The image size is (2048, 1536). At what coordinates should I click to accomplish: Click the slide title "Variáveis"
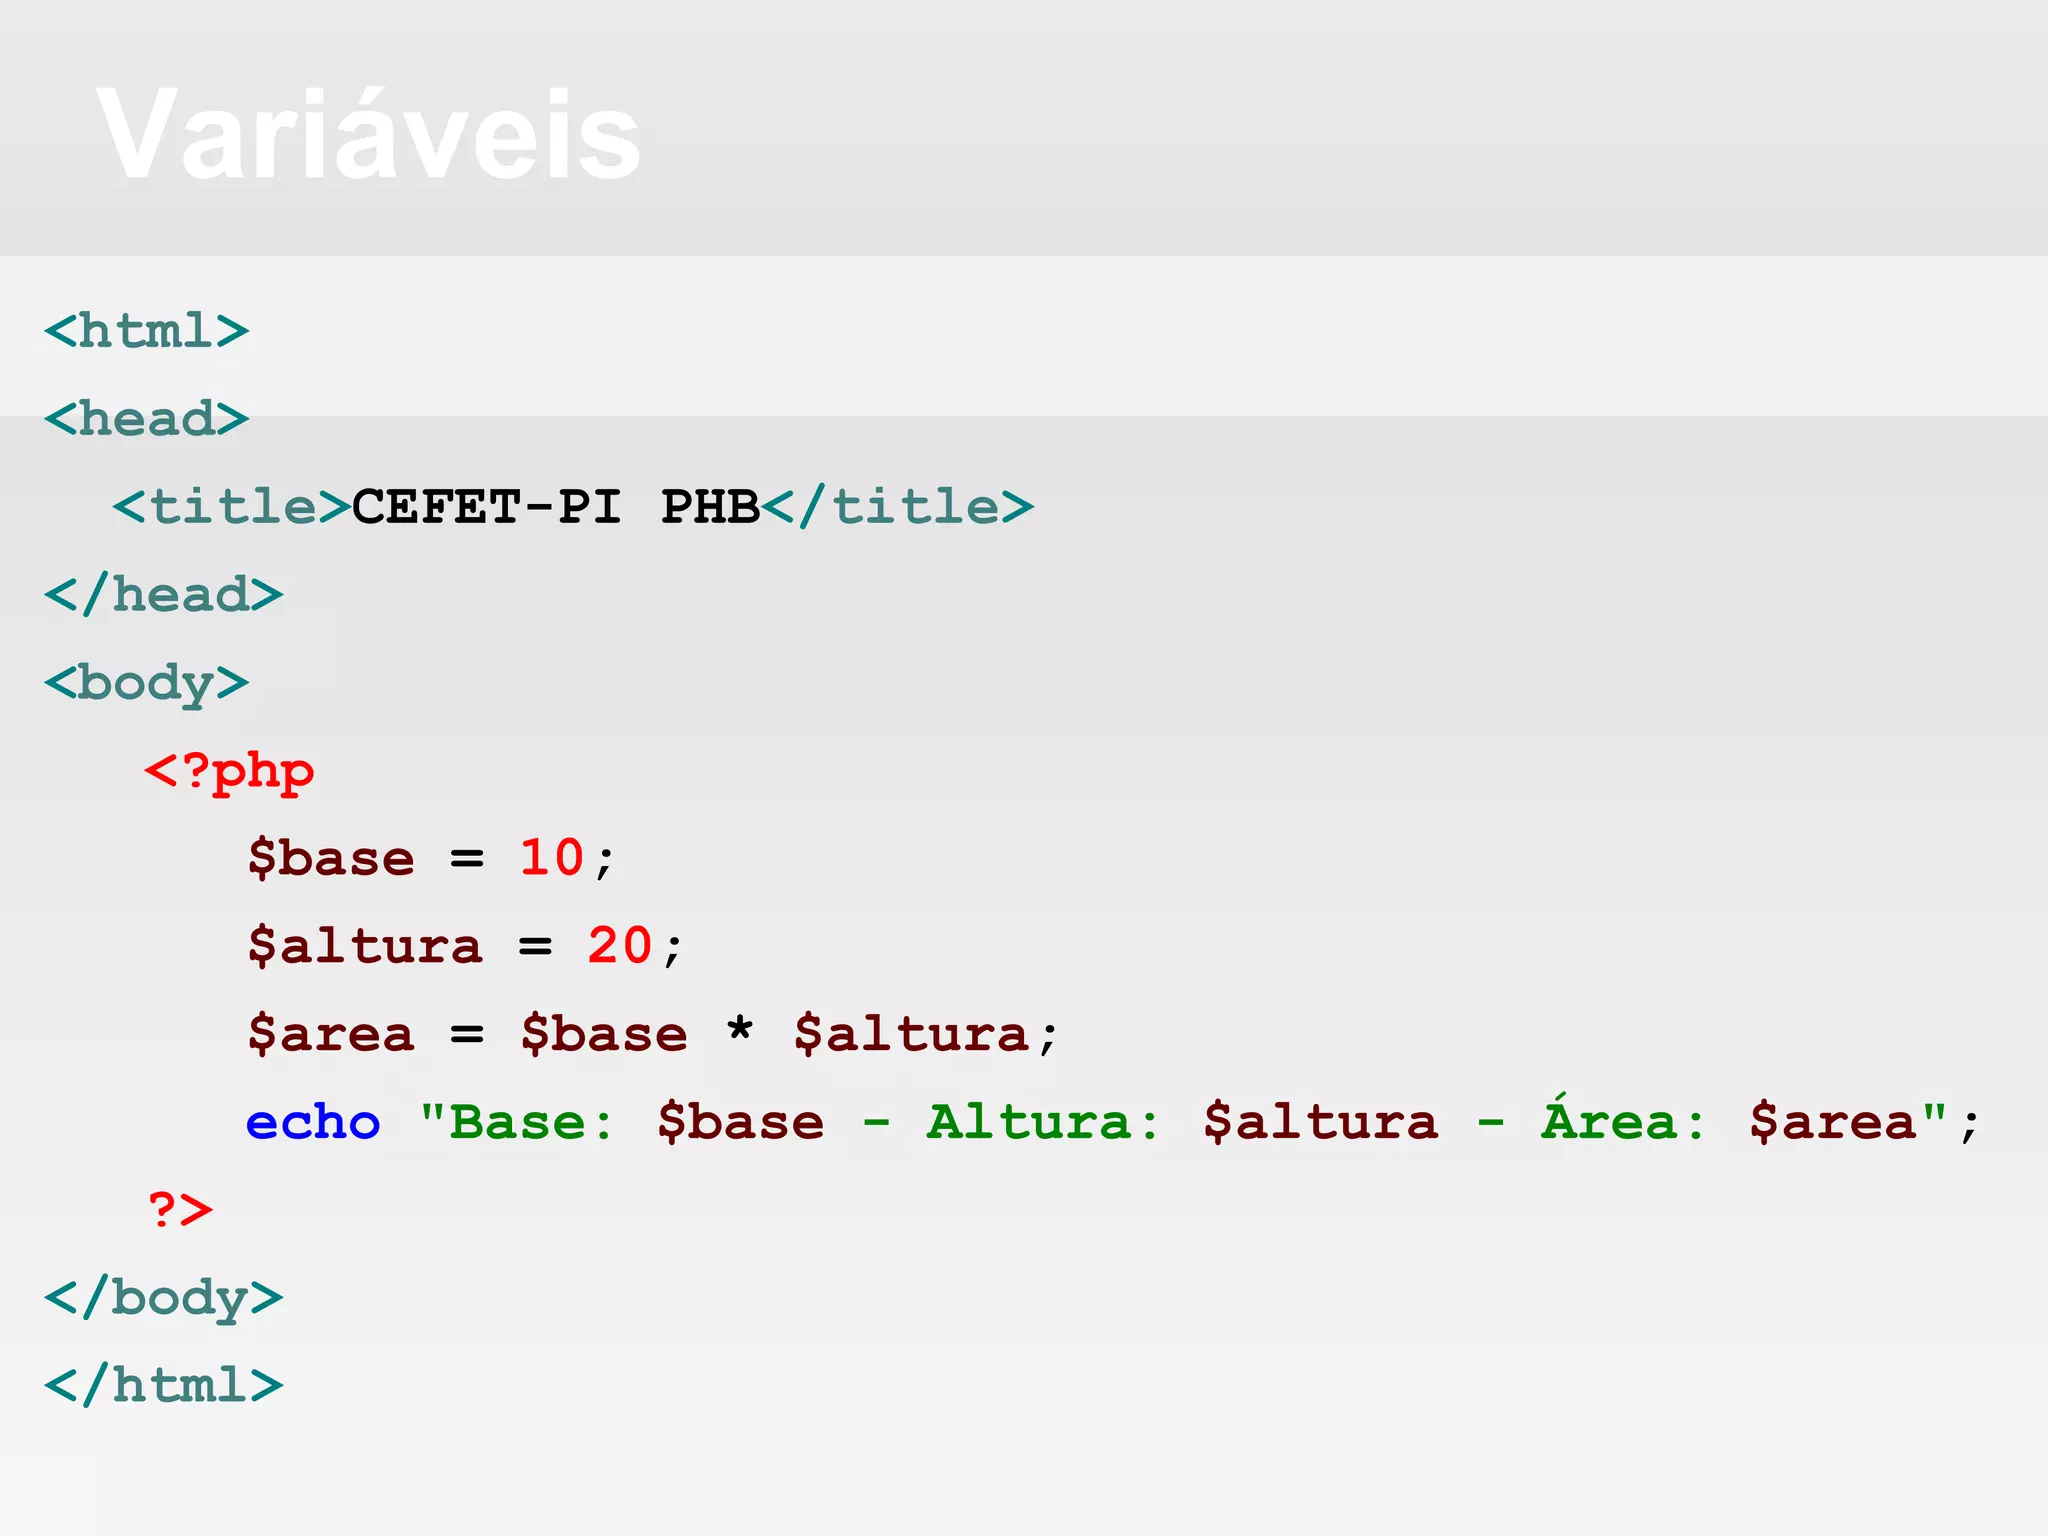coord(368,134)
